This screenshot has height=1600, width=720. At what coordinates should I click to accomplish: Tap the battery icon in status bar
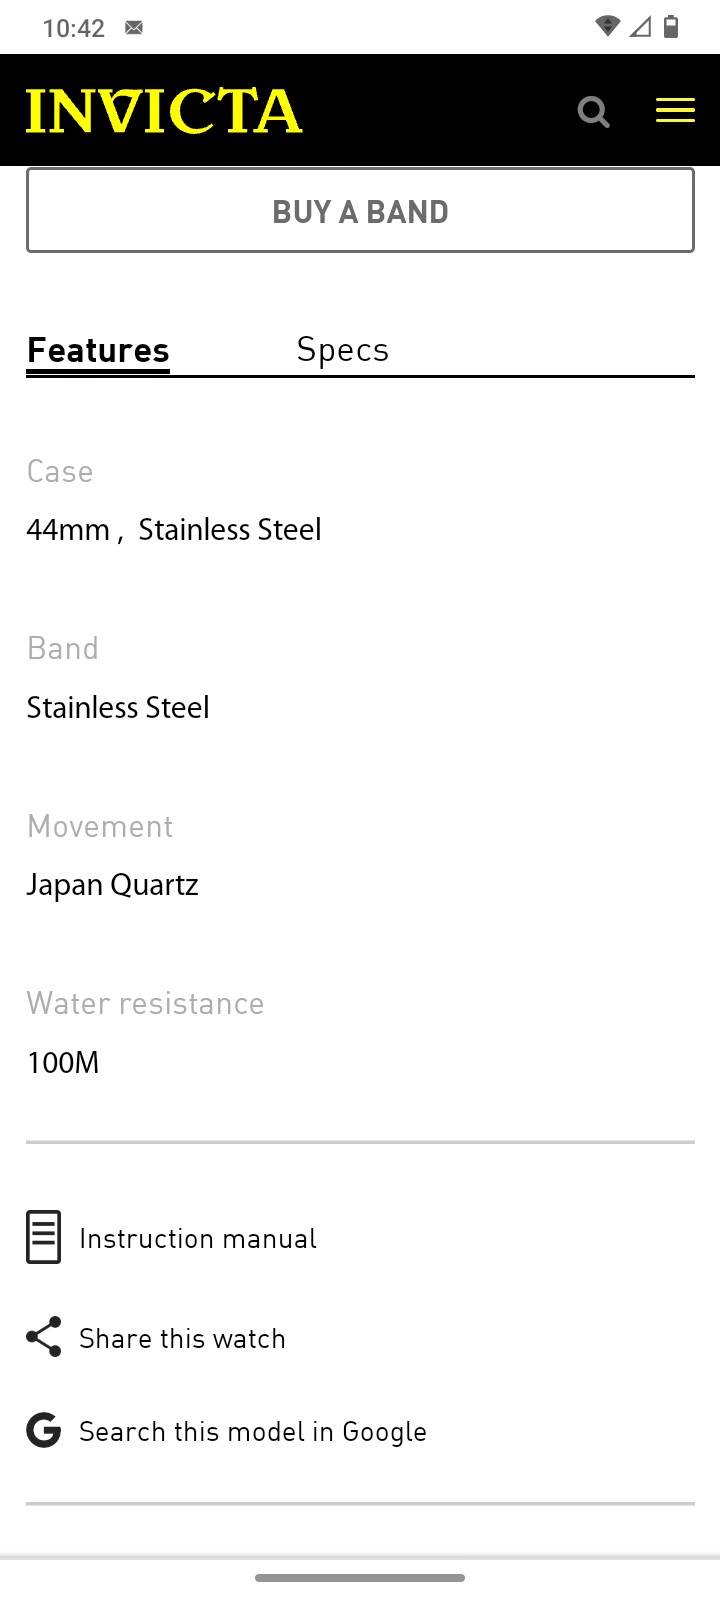[x=671, y=27]
